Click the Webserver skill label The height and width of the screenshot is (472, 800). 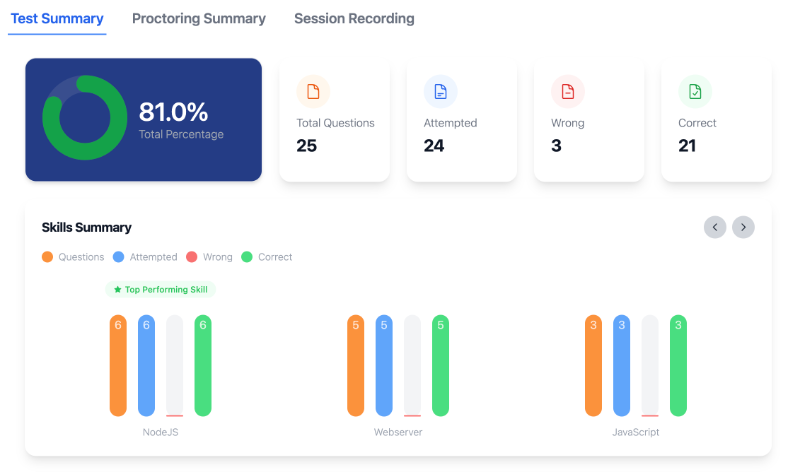(398, 432)
